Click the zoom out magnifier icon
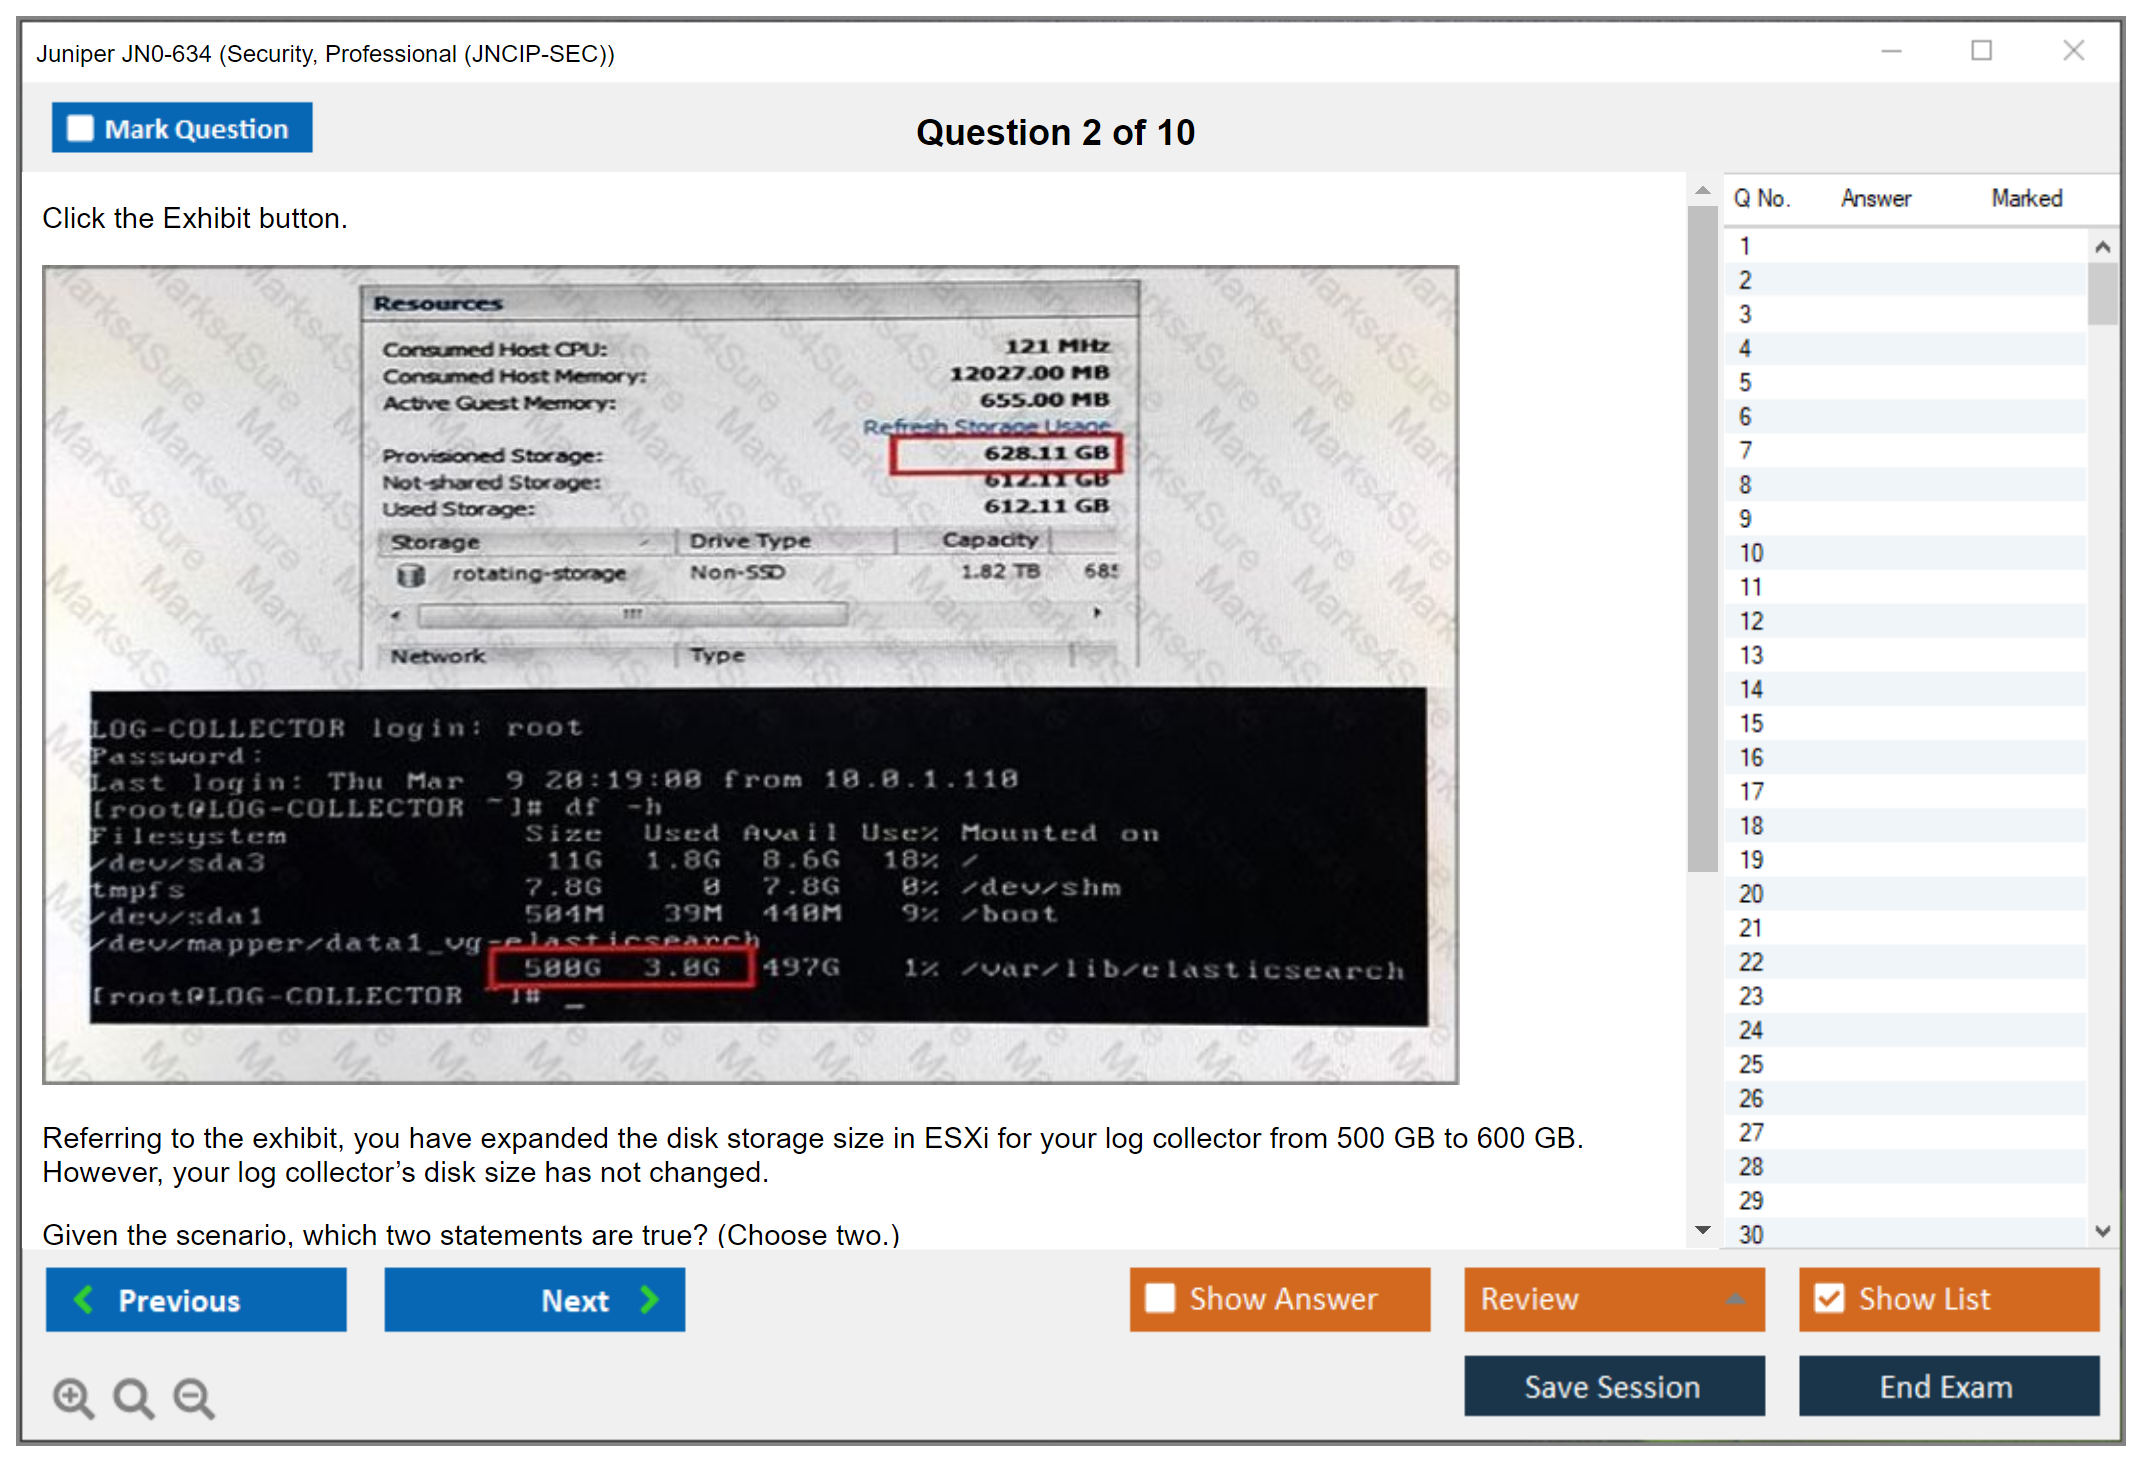This screenshot has height=1470, width=2150. 193,1397
